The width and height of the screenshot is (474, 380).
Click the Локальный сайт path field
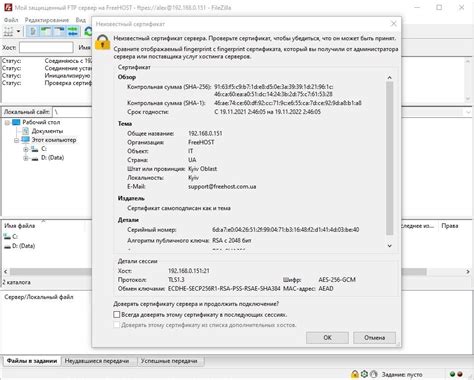pyautogui.click(x=72, y=112)
